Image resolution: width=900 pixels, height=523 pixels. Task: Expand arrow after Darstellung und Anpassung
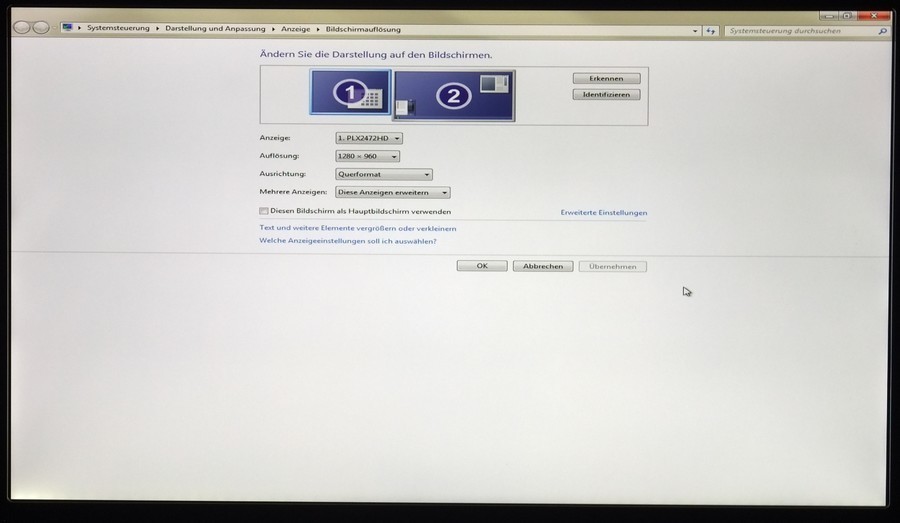[273, 29]
